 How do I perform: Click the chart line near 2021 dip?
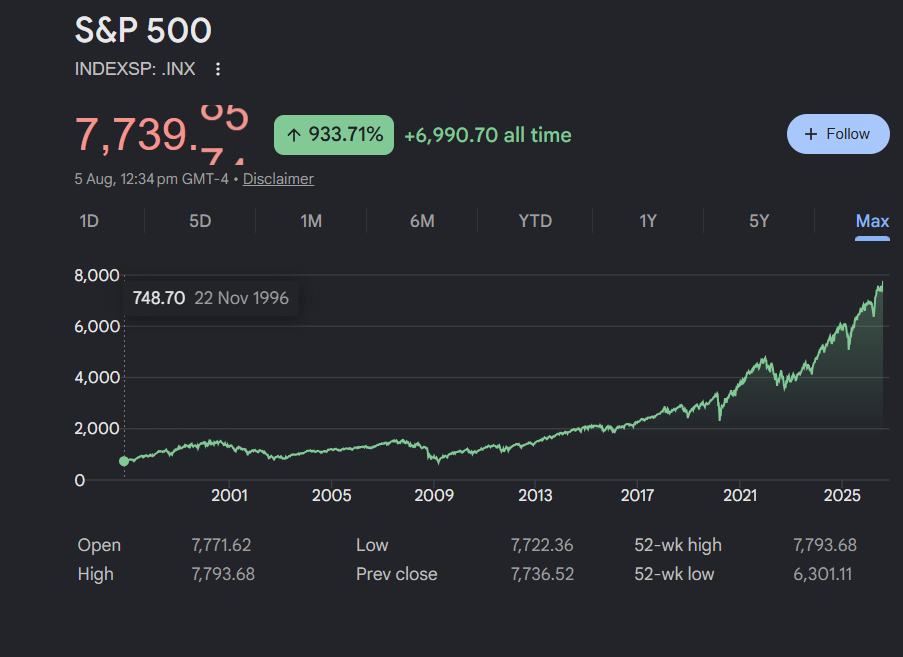pyautogui.click(x=719, y=416)
